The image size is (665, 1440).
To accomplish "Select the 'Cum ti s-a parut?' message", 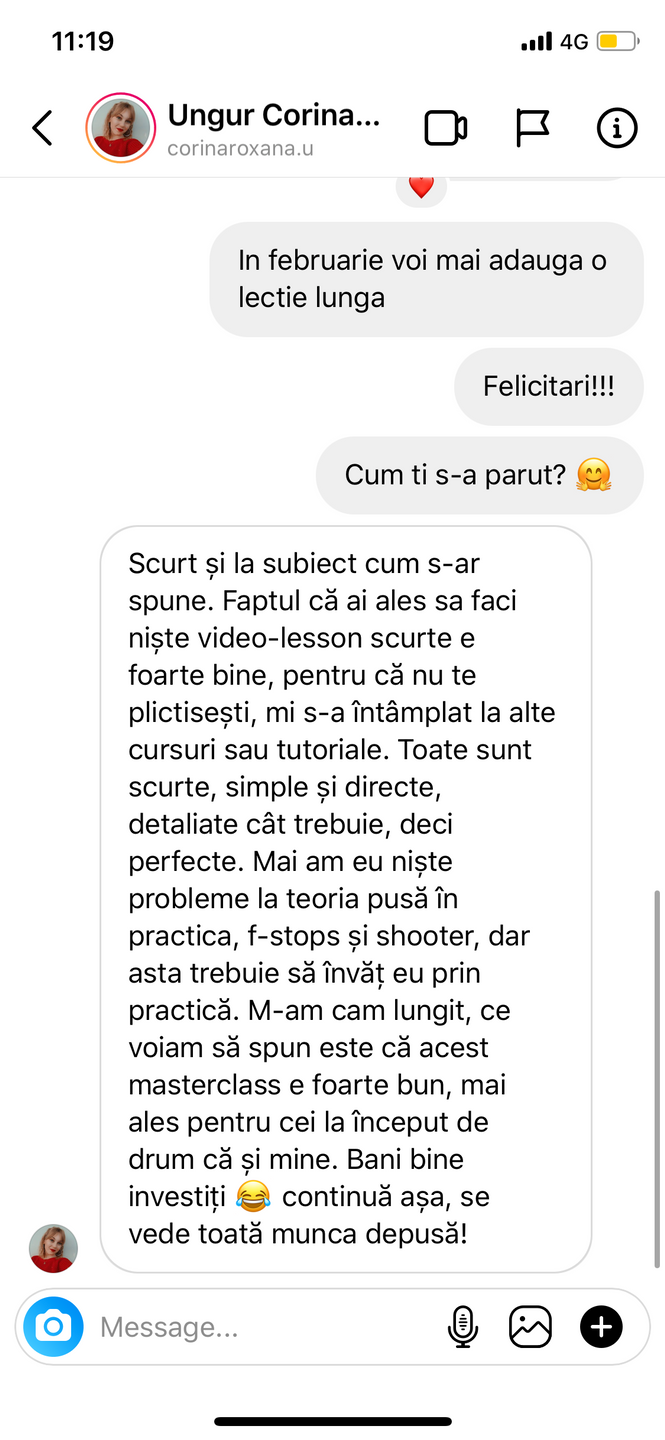I will click(x=479, y=475).
